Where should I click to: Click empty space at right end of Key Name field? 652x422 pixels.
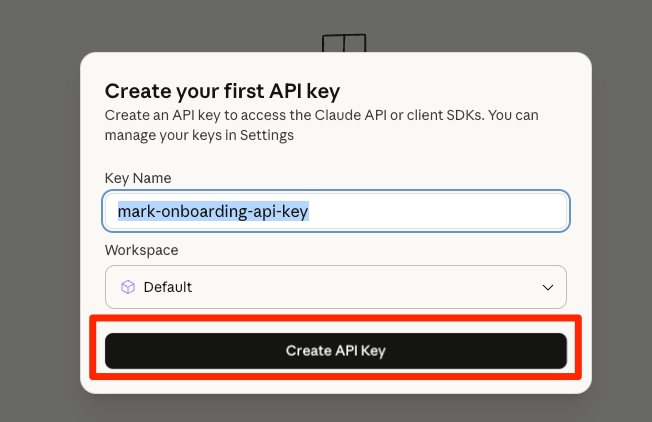point(500,212)
